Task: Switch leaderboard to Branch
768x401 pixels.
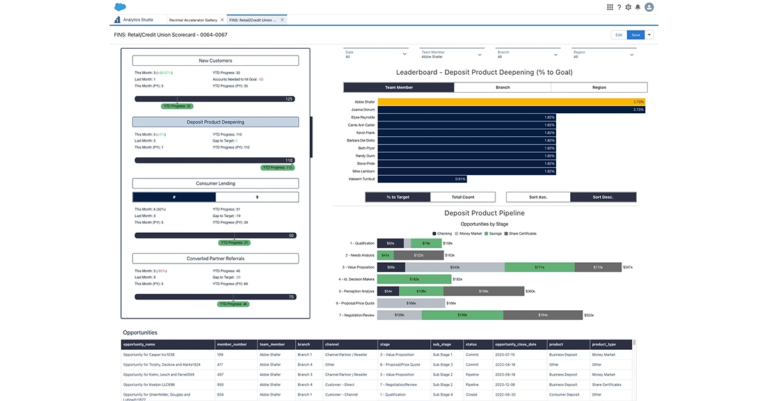Action: coord(503,88)
